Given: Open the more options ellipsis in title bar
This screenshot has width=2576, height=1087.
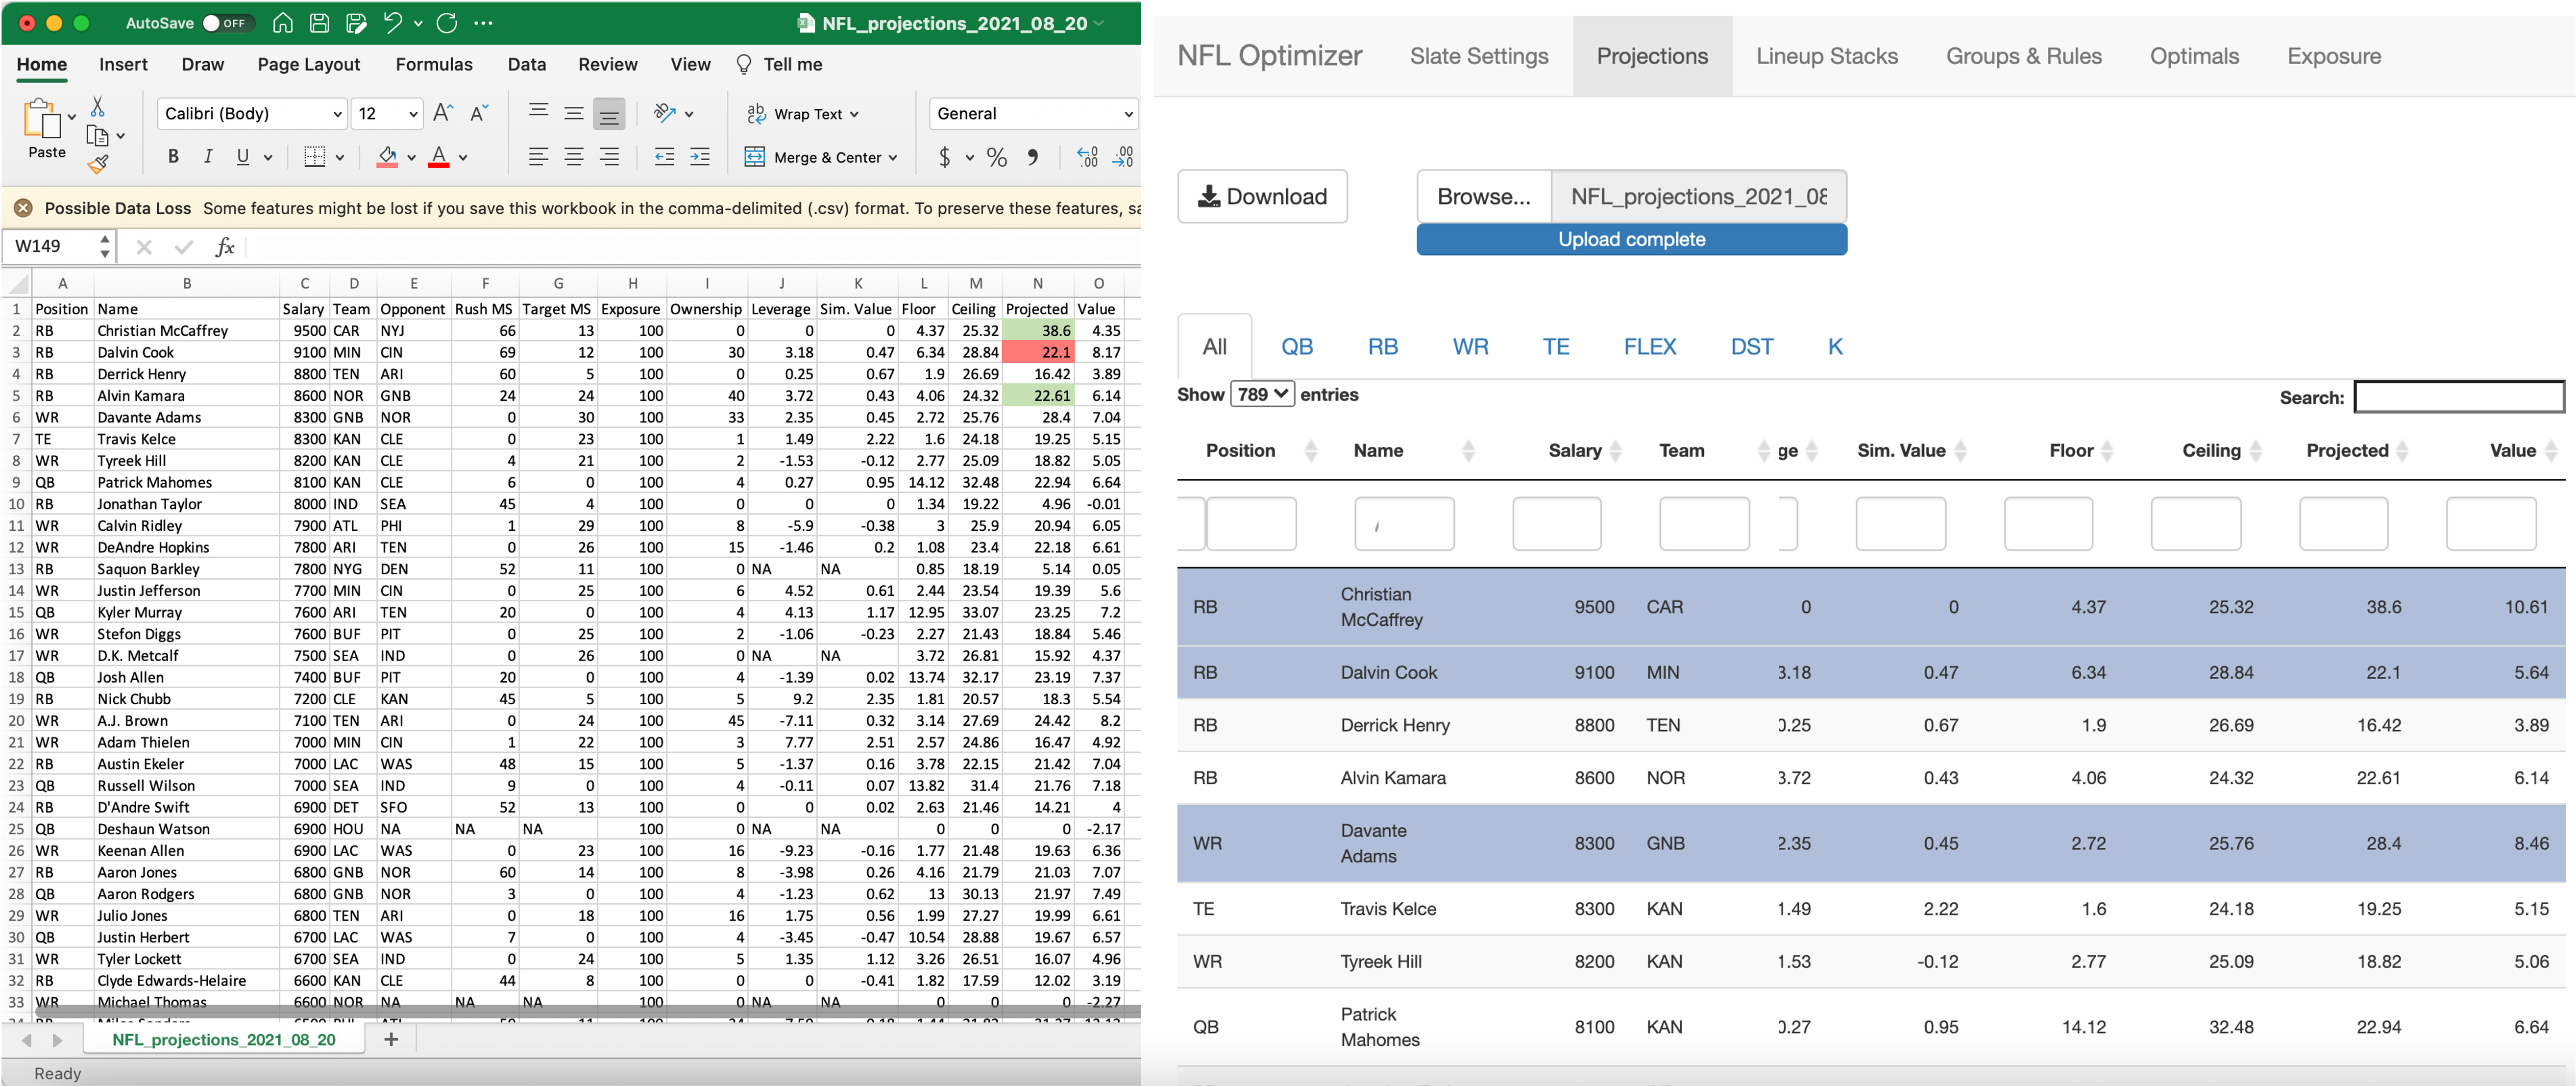Looking at the screenshot, I should 483,23.
